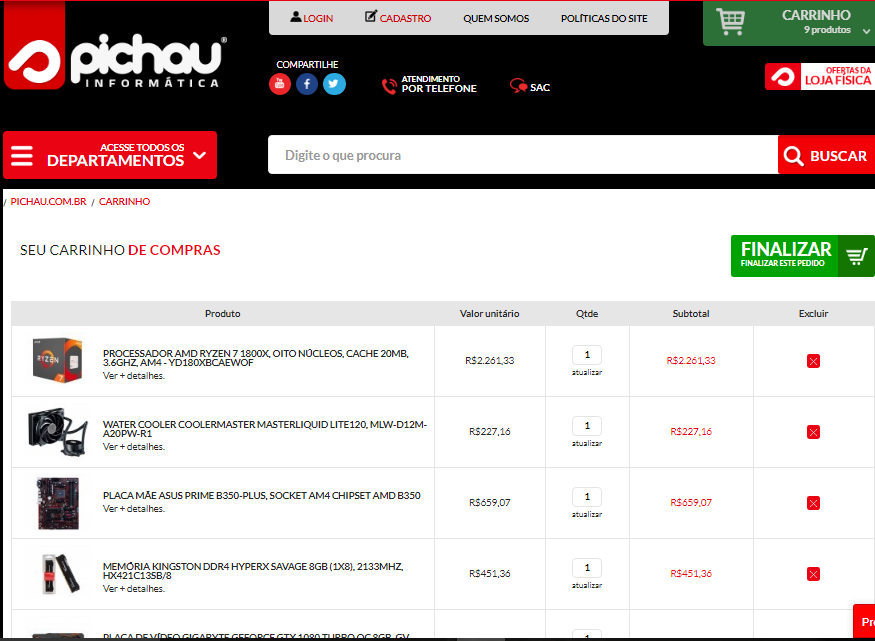This screenshot has height=641, width=875.
Task: Expand the Carrinho dropdown arrow
Action: (x=866, y=31)
